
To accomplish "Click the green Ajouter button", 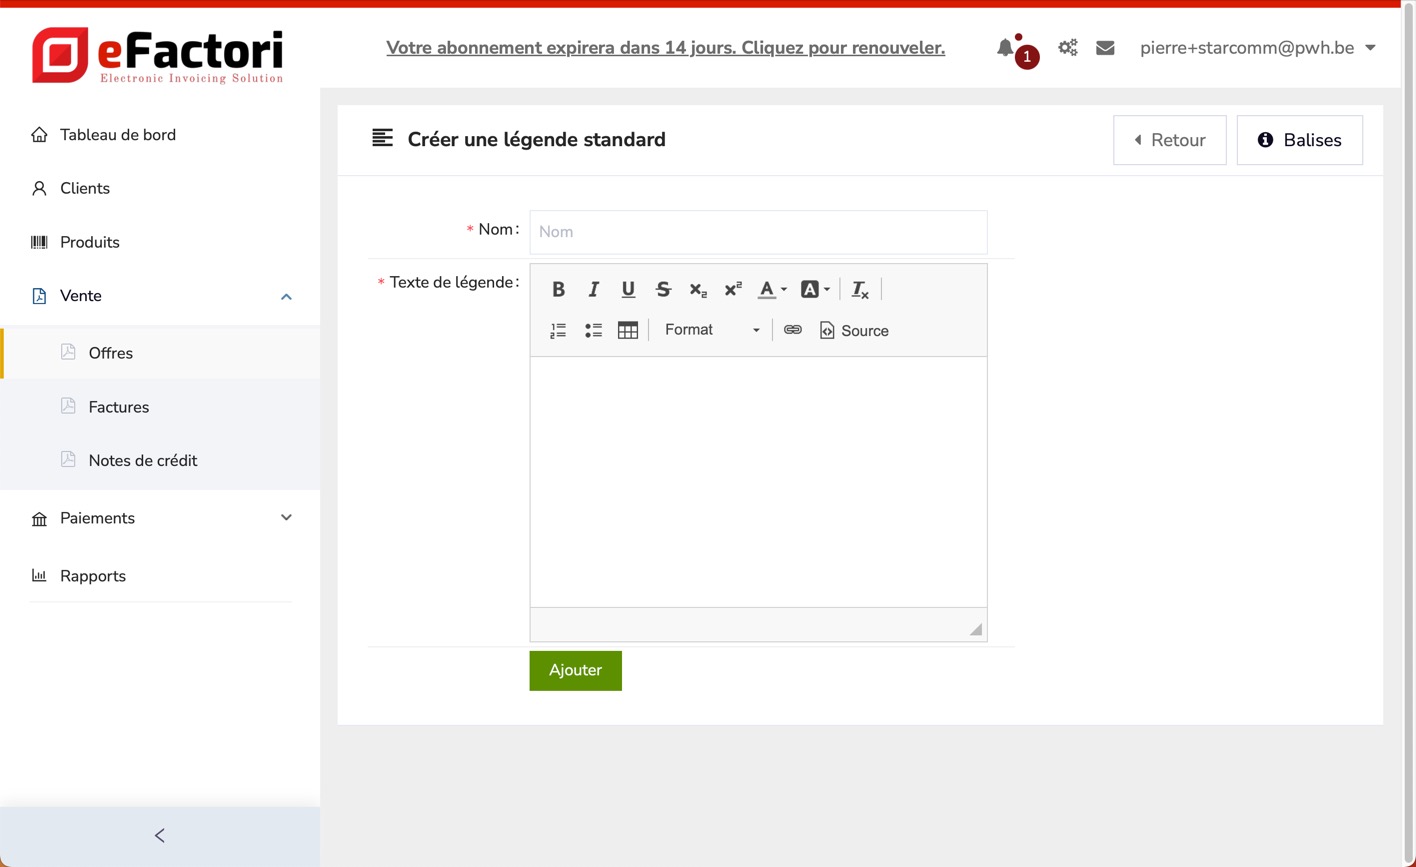I will click(575, 671).
